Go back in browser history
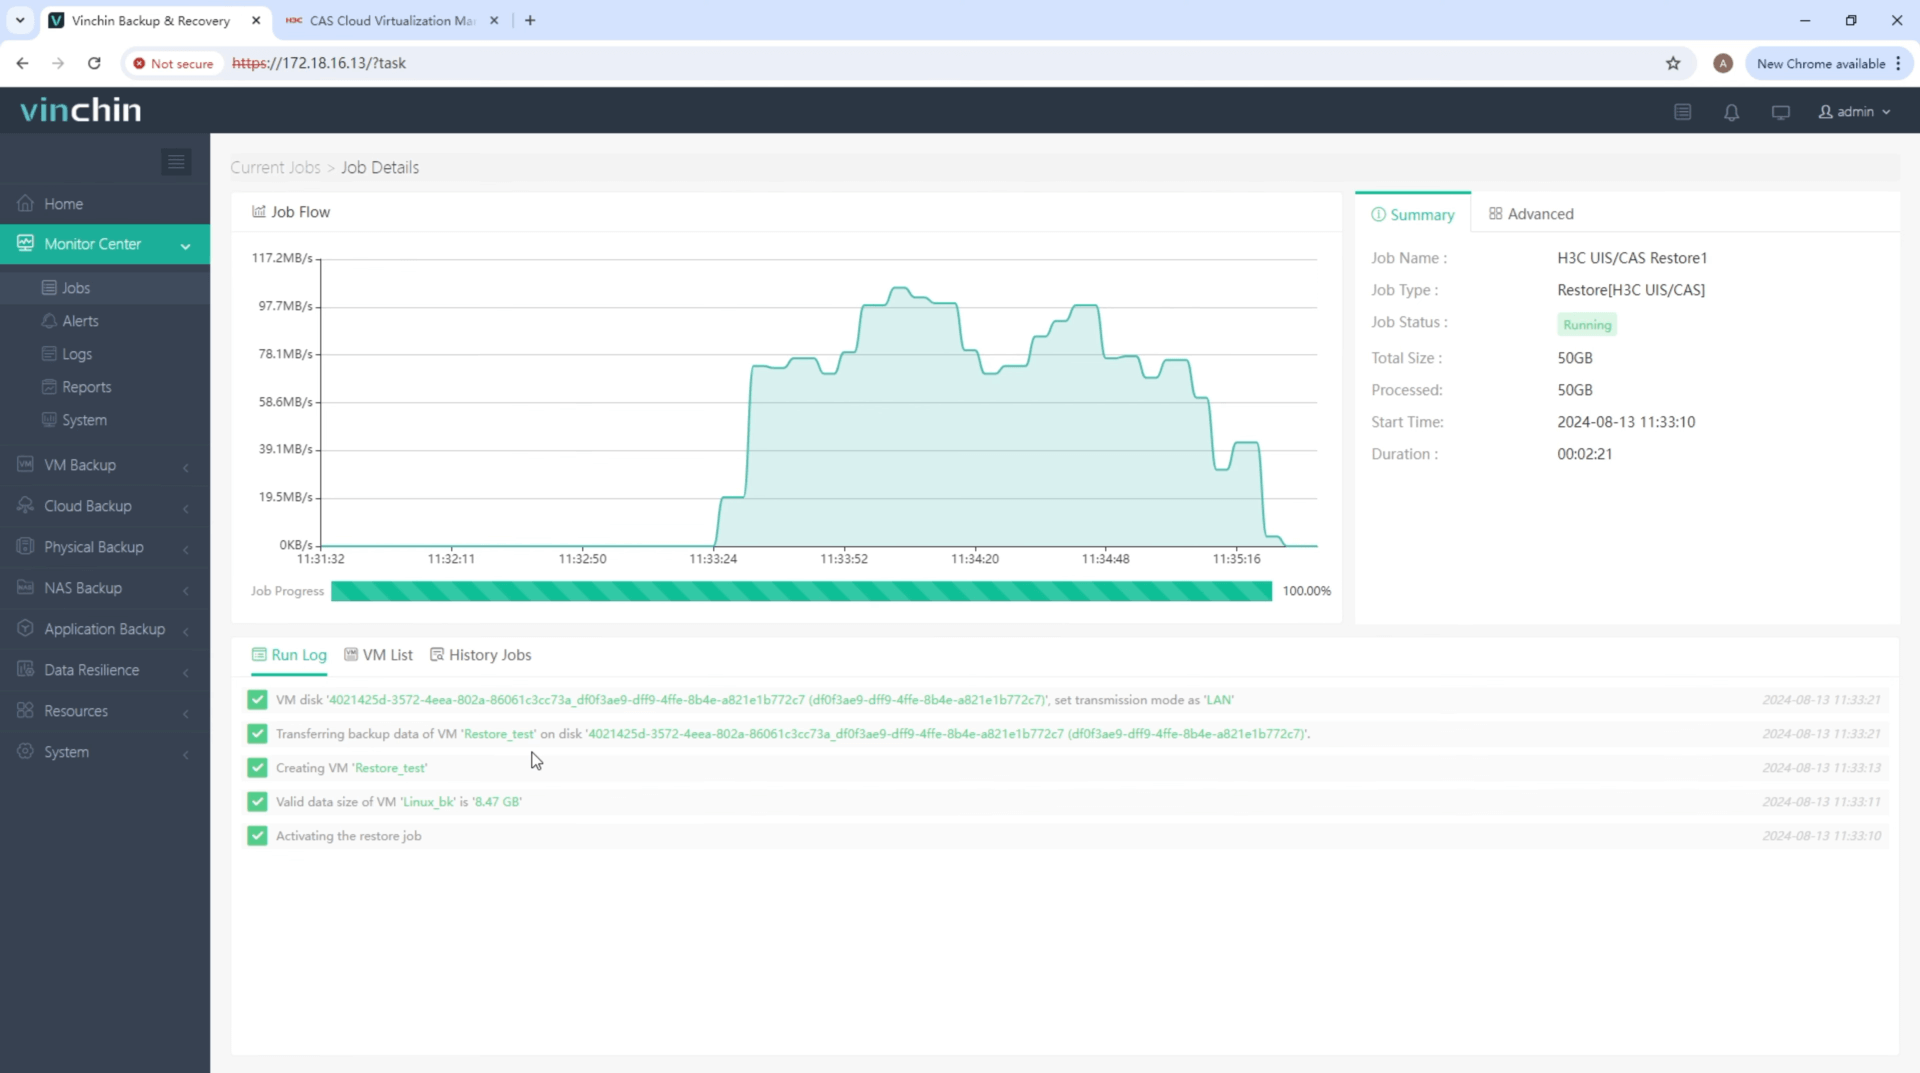This screenshot has height=1073, width=1920. 22,63
